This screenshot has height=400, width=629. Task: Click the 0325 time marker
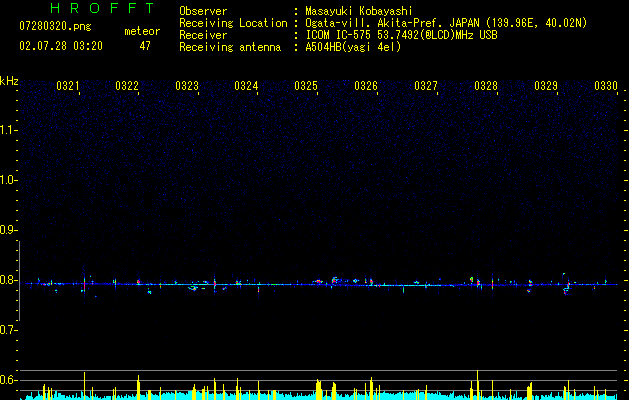pos(306,85)
